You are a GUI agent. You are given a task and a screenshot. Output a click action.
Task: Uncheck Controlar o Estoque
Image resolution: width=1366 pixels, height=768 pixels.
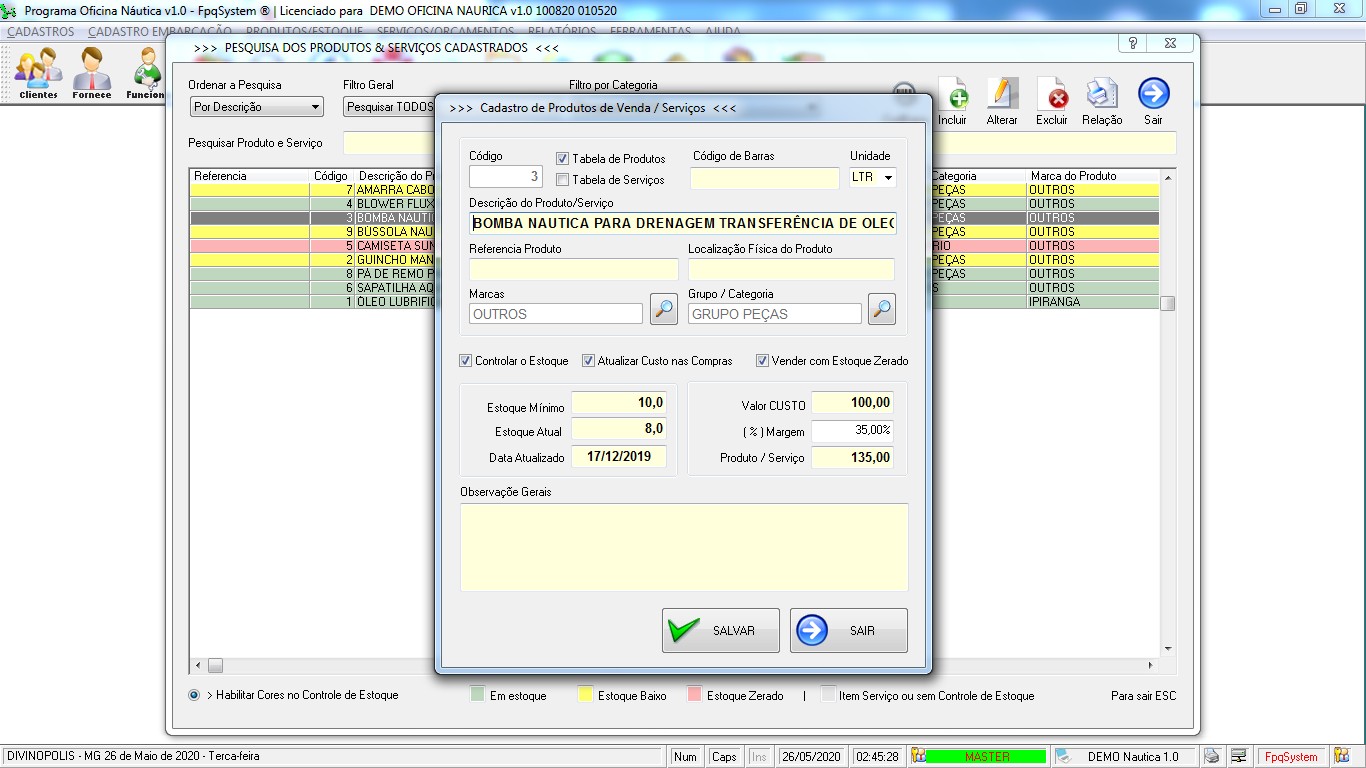coord(466,361)
